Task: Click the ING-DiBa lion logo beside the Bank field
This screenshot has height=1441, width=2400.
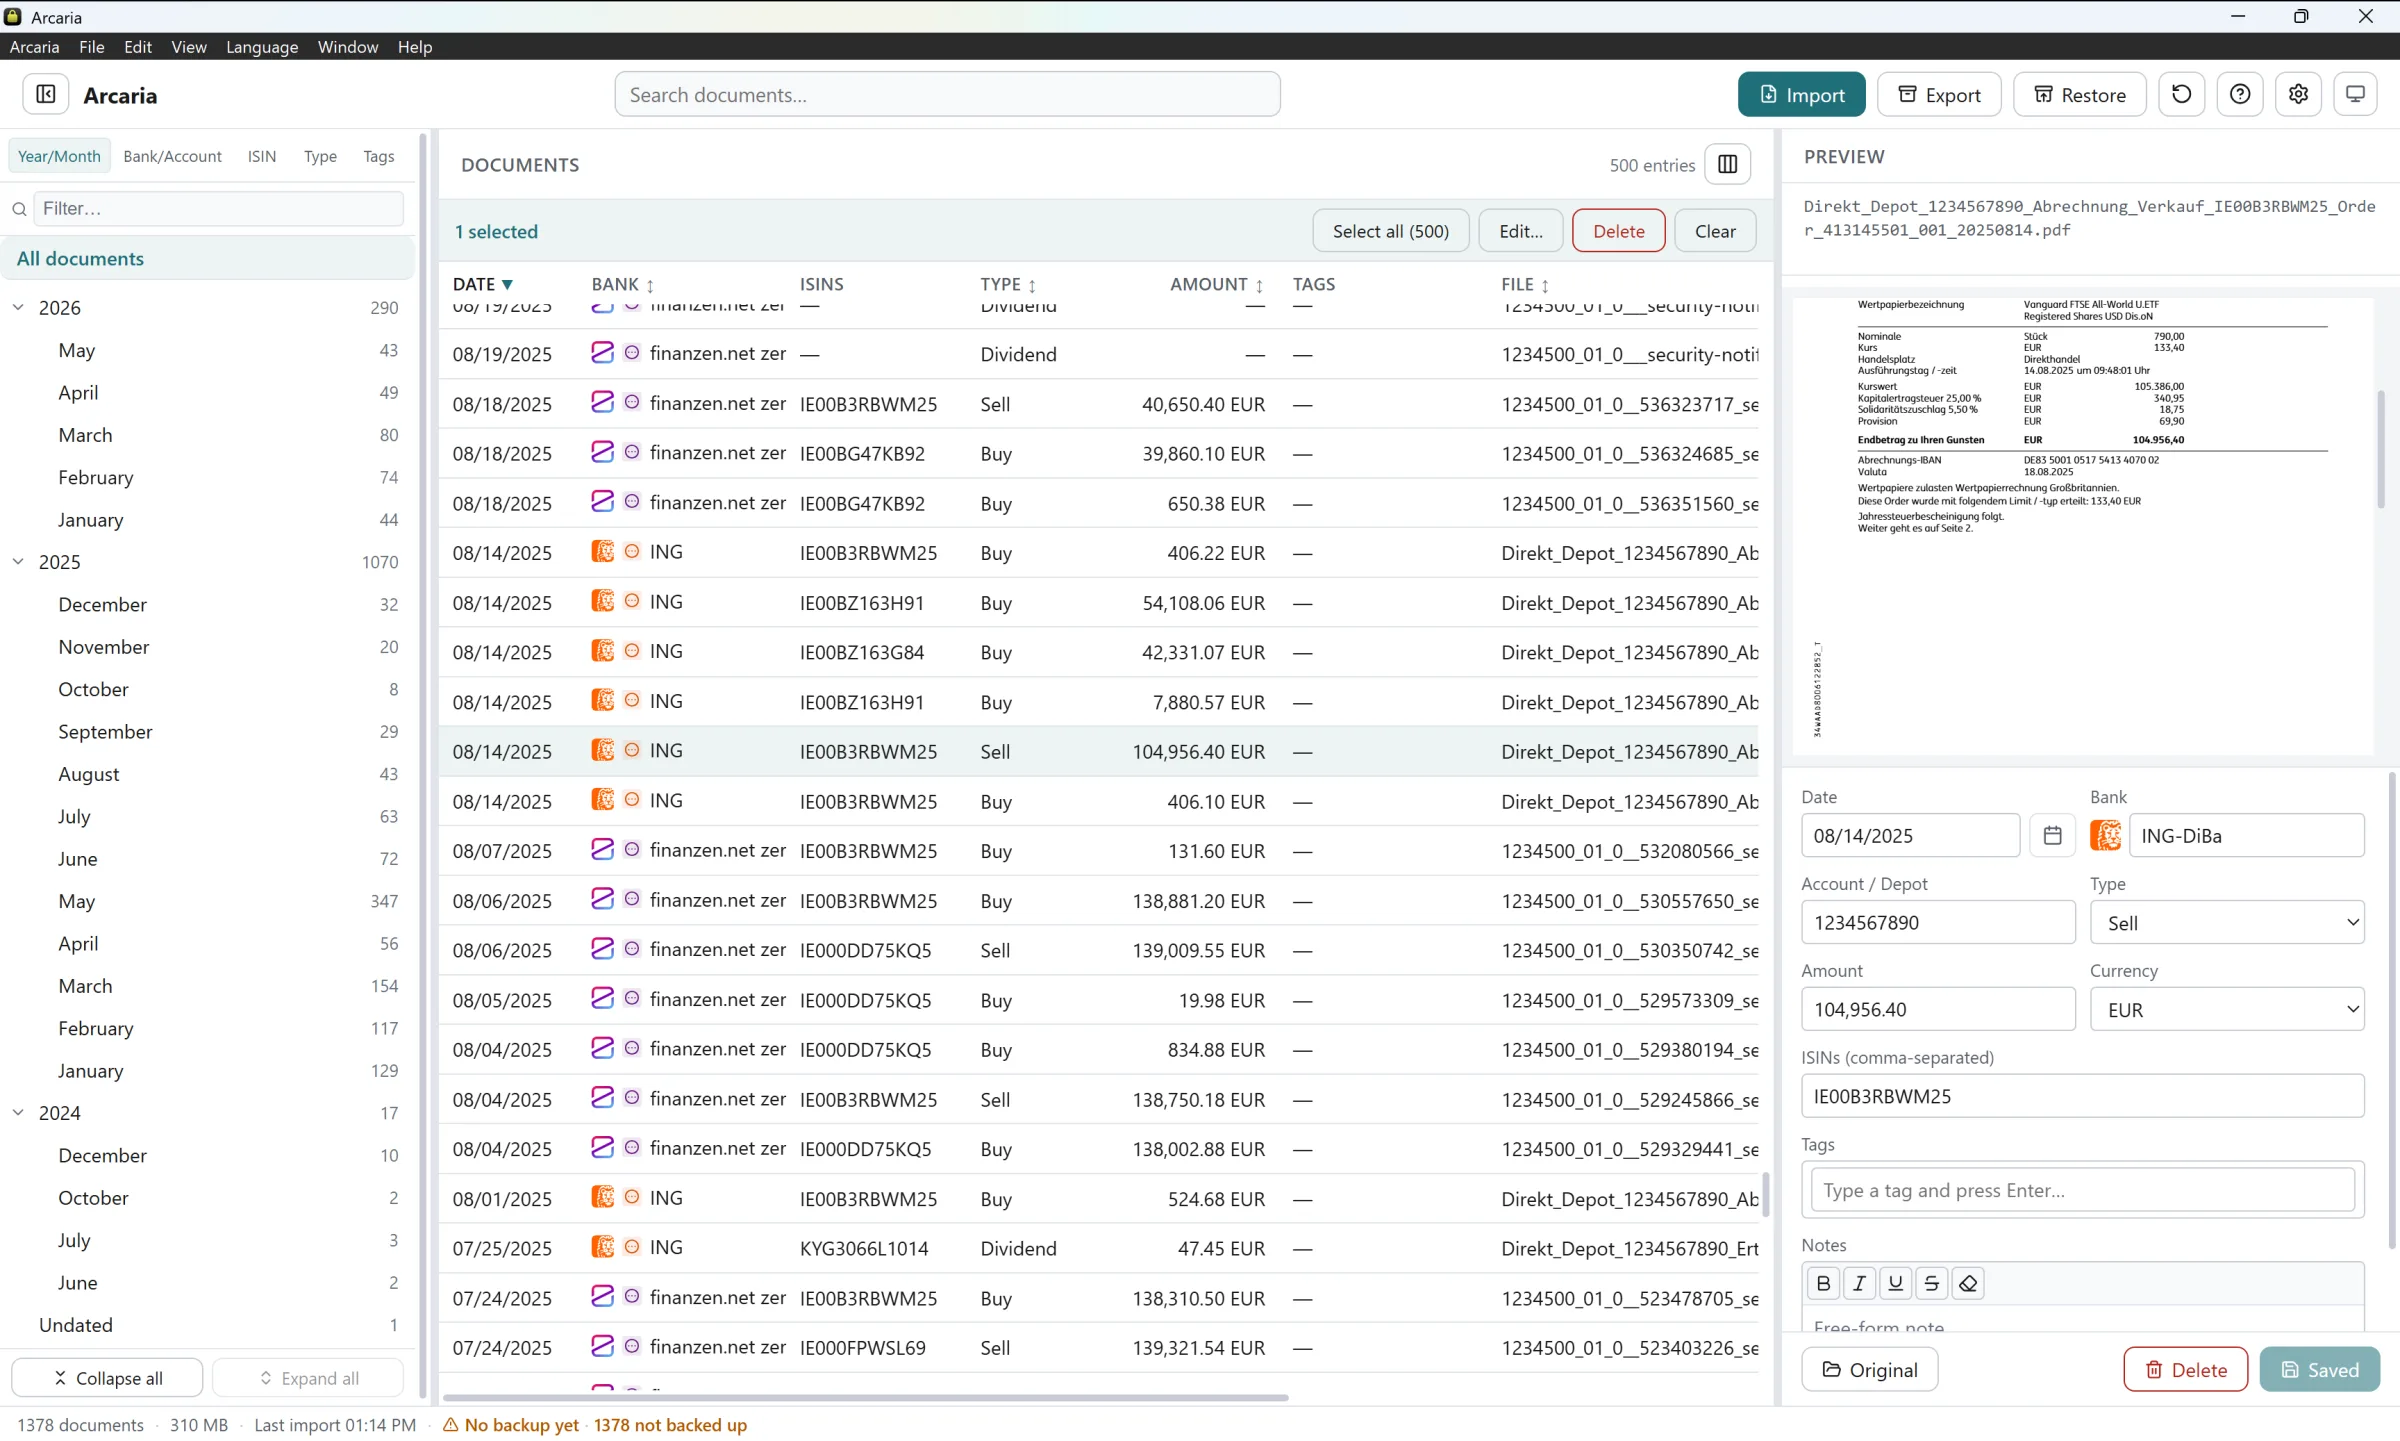Action: (x=2106, y=835)
